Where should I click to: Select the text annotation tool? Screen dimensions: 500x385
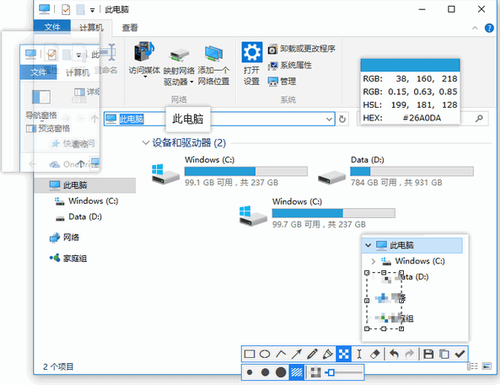359,354
